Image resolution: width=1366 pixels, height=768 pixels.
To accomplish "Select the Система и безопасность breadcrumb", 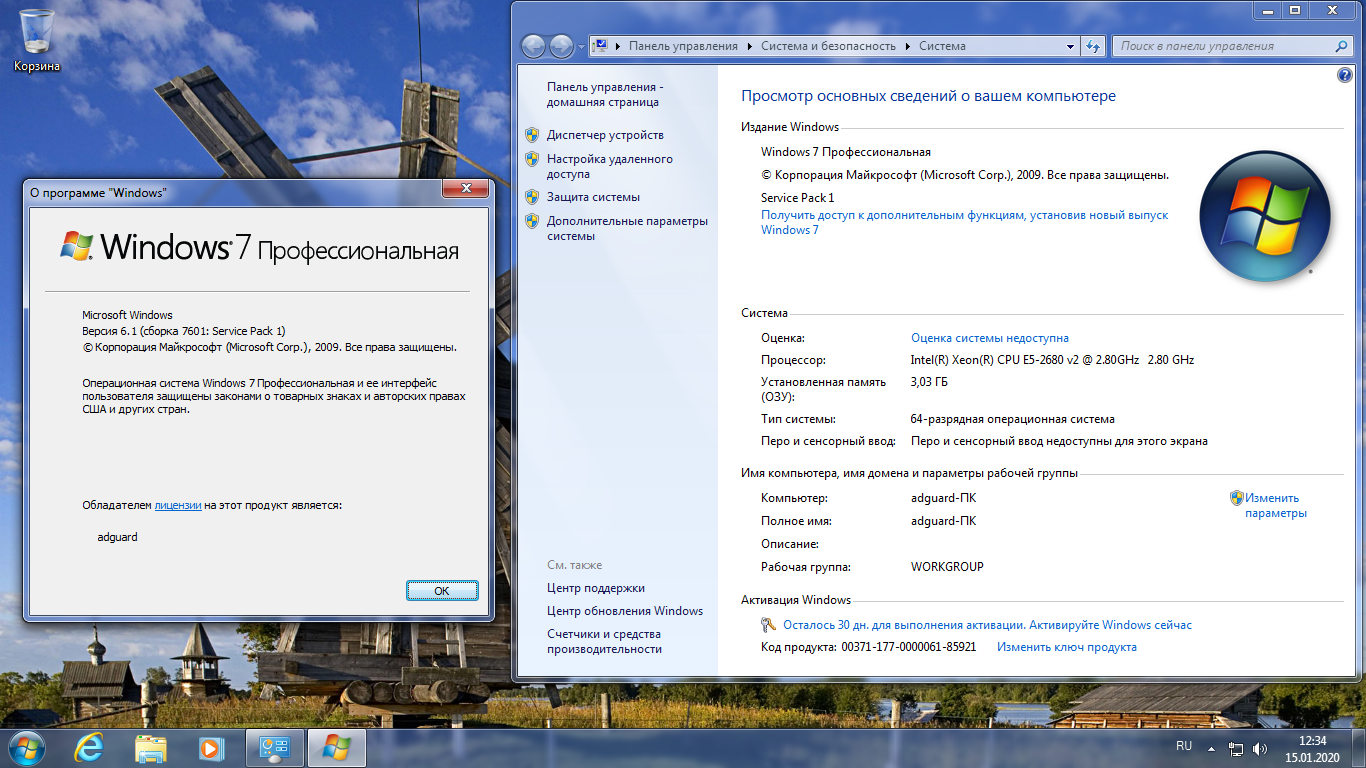I will click(x=829, y=46).
